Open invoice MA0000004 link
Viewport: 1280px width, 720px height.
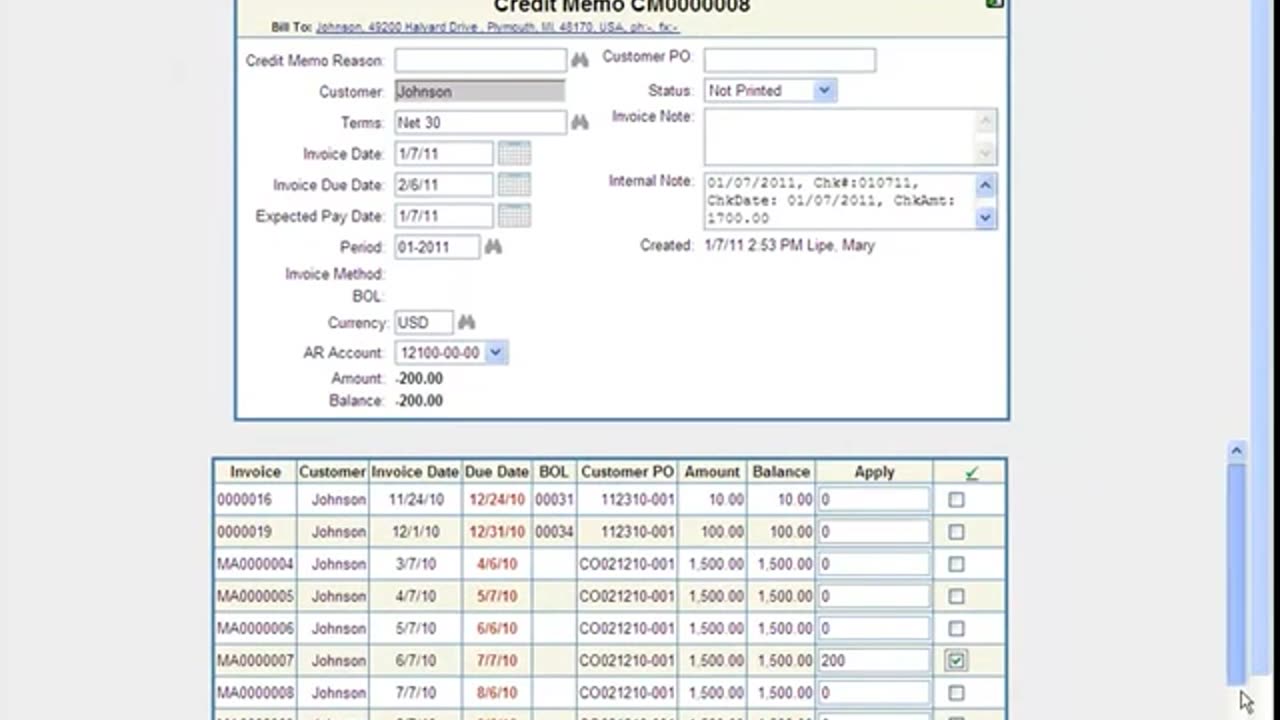pyautogui.click(x=255, y=564)
